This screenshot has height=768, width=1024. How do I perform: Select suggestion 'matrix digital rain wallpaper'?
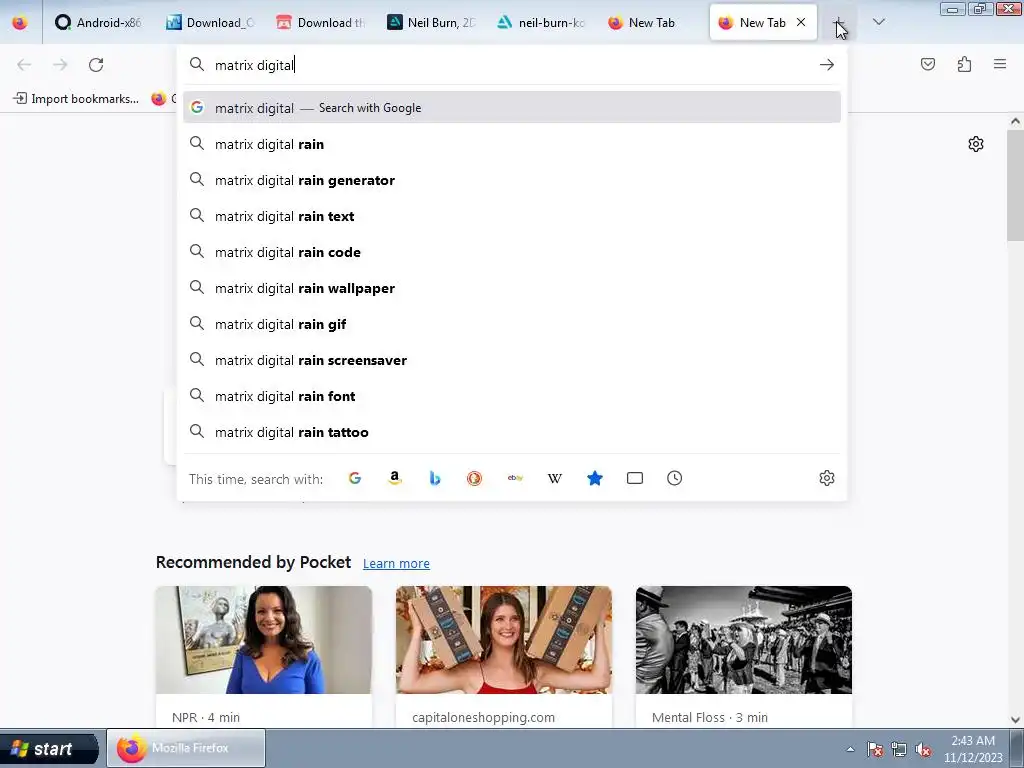point(512,288)
